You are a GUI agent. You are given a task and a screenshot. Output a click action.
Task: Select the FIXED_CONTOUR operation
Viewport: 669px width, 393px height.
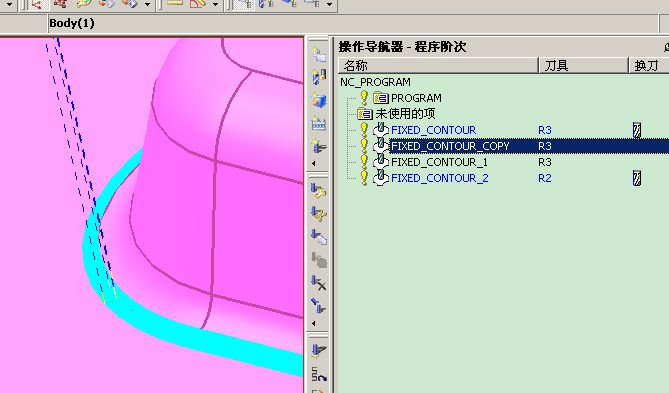[x=433, y=130]
